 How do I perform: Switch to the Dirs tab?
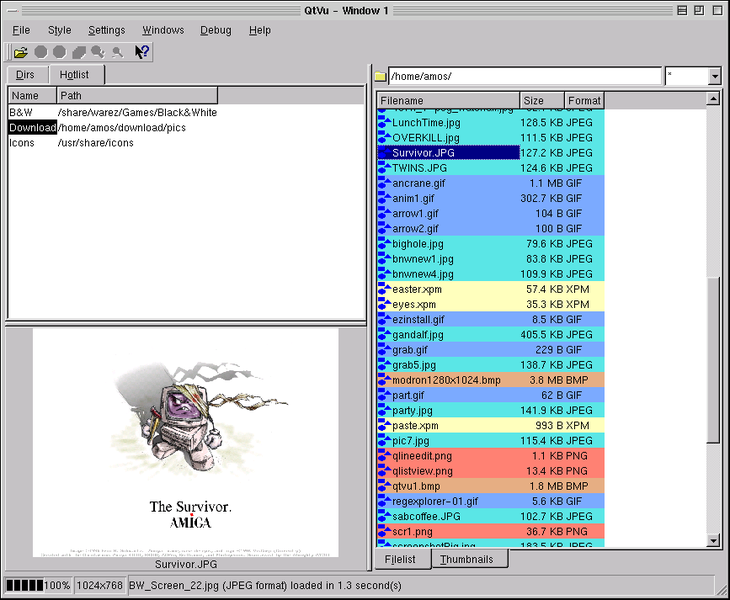coord(25,75)
